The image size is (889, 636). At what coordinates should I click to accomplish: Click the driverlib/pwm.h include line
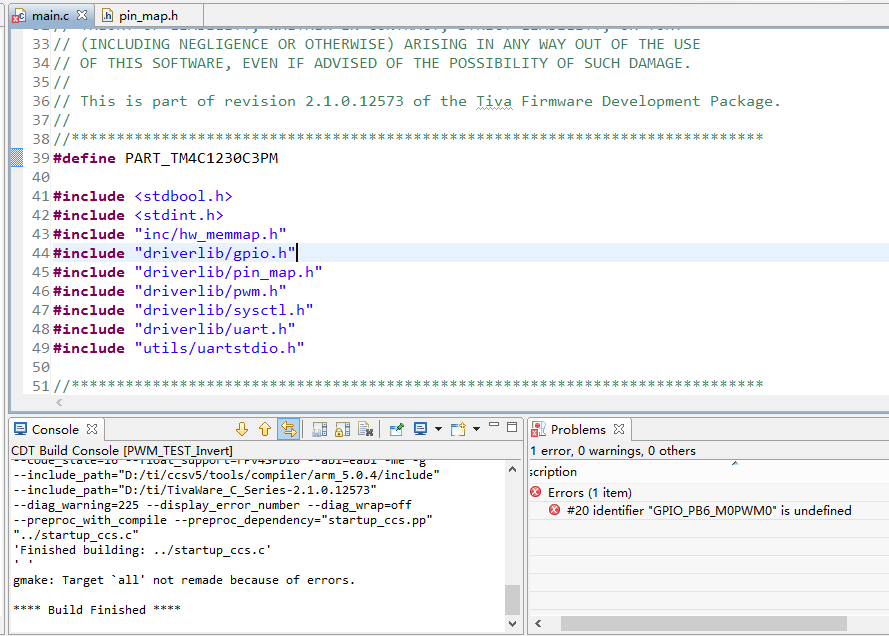coord(170,291)
